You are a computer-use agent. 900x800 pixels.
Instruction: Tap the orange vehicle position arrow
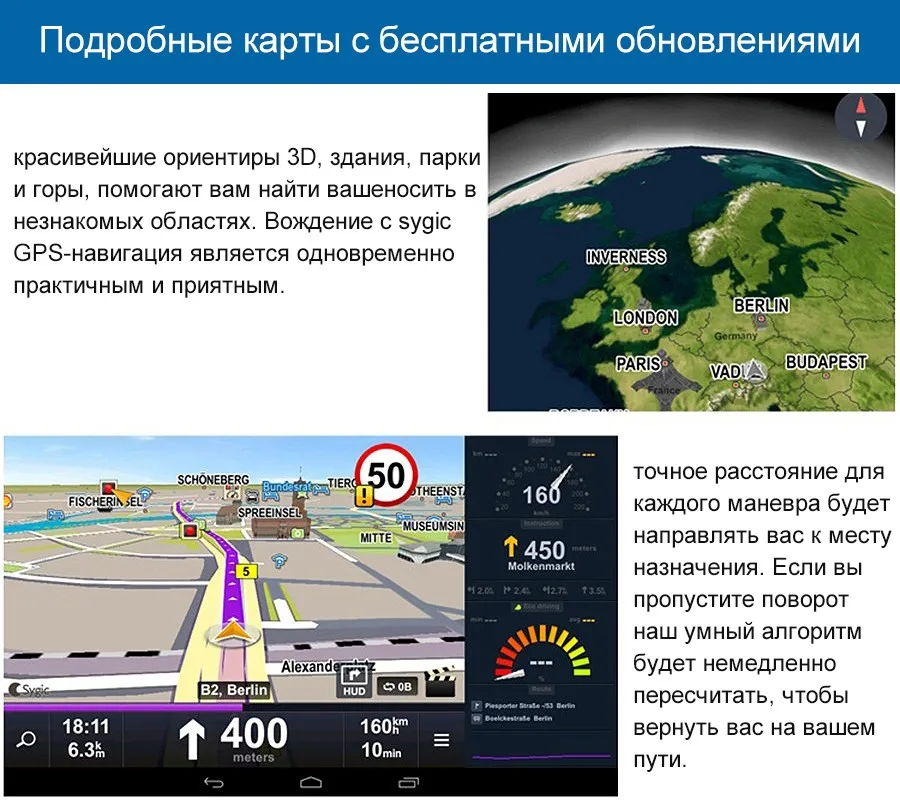[x=231, y=631]
